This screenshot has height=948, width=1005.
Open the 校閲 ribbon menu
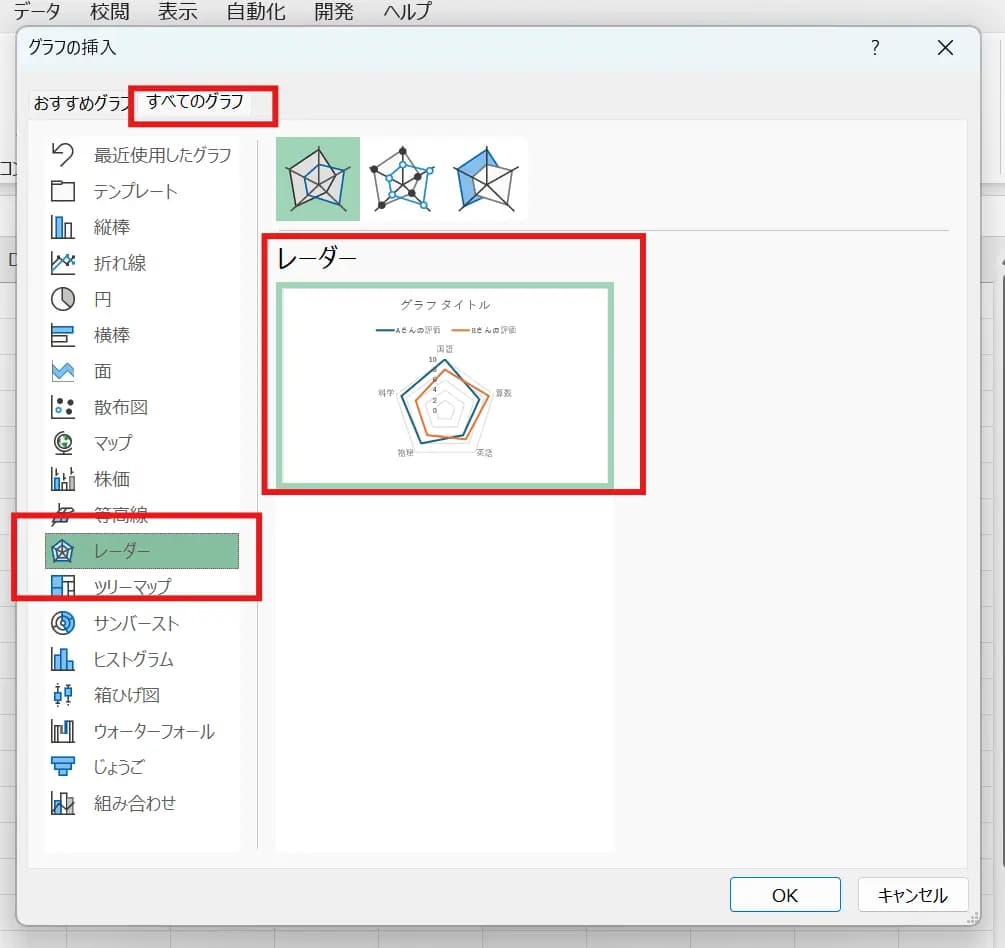point(109,12)
